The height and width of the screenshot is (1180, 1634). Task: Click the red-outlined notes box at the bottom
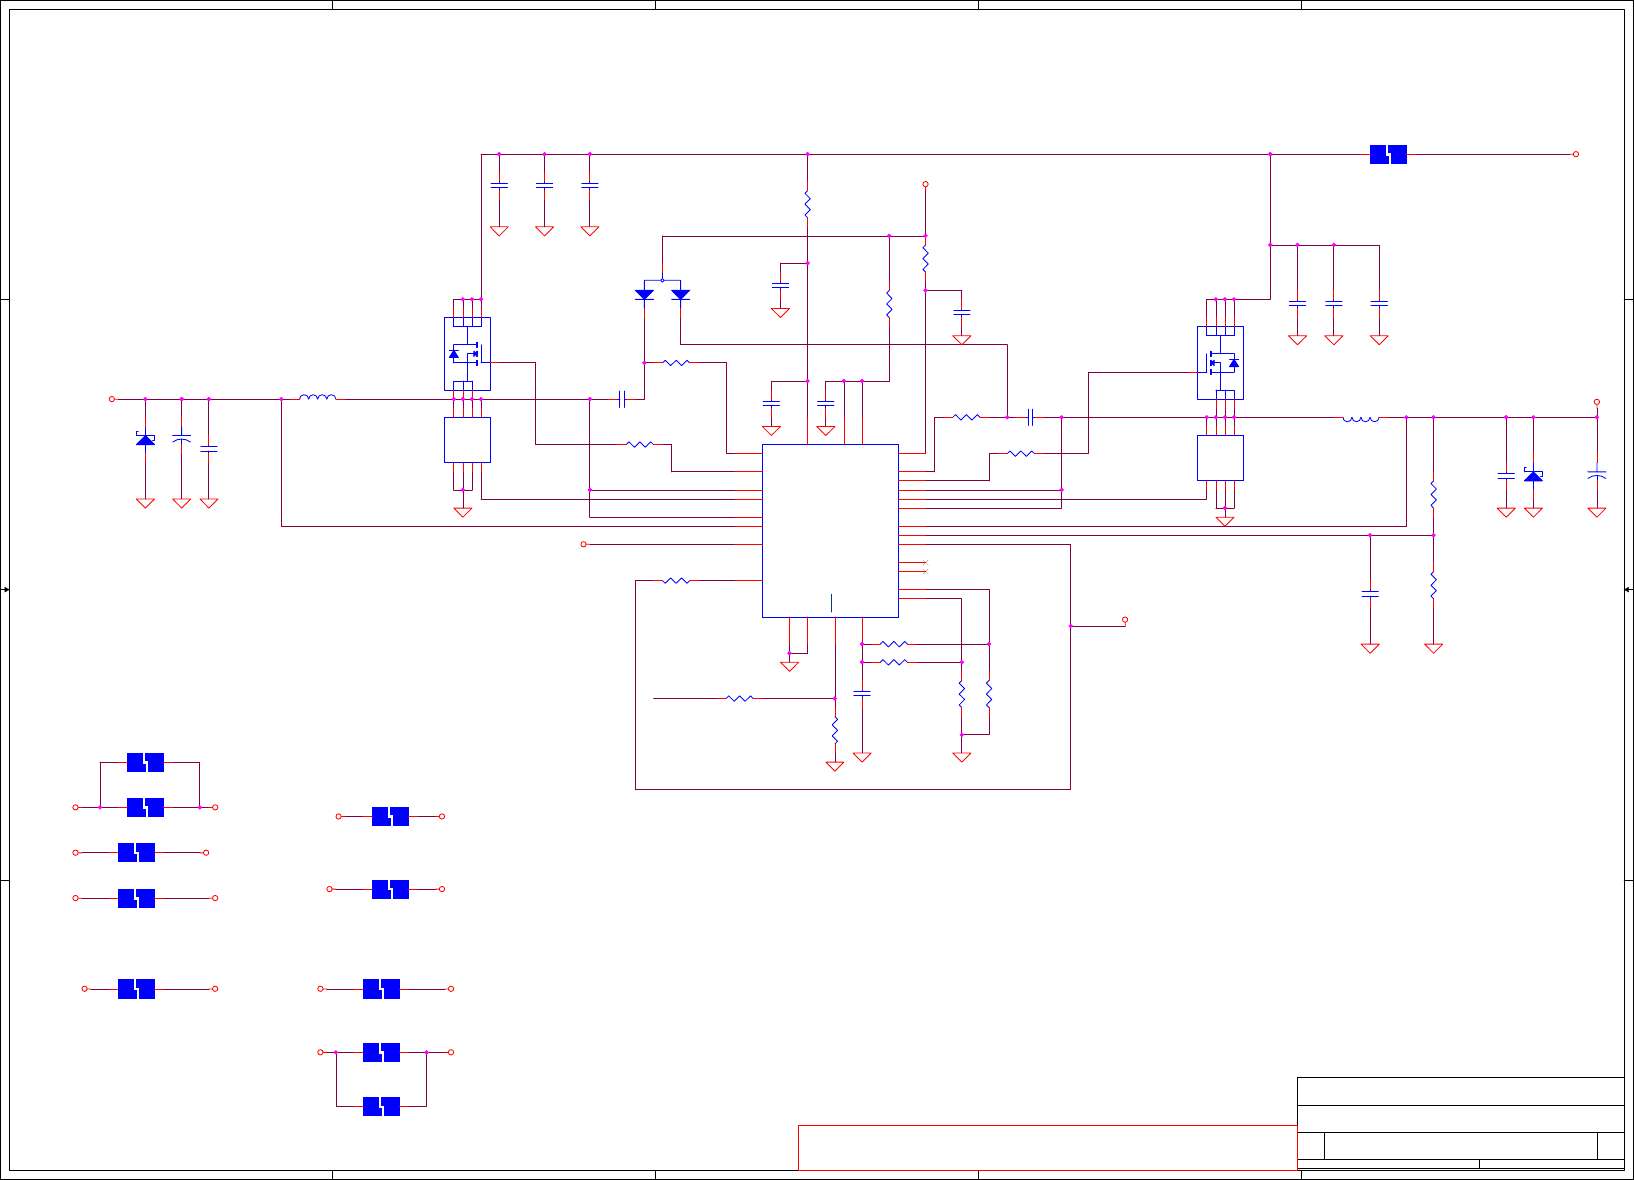tap(1047, 1147)
